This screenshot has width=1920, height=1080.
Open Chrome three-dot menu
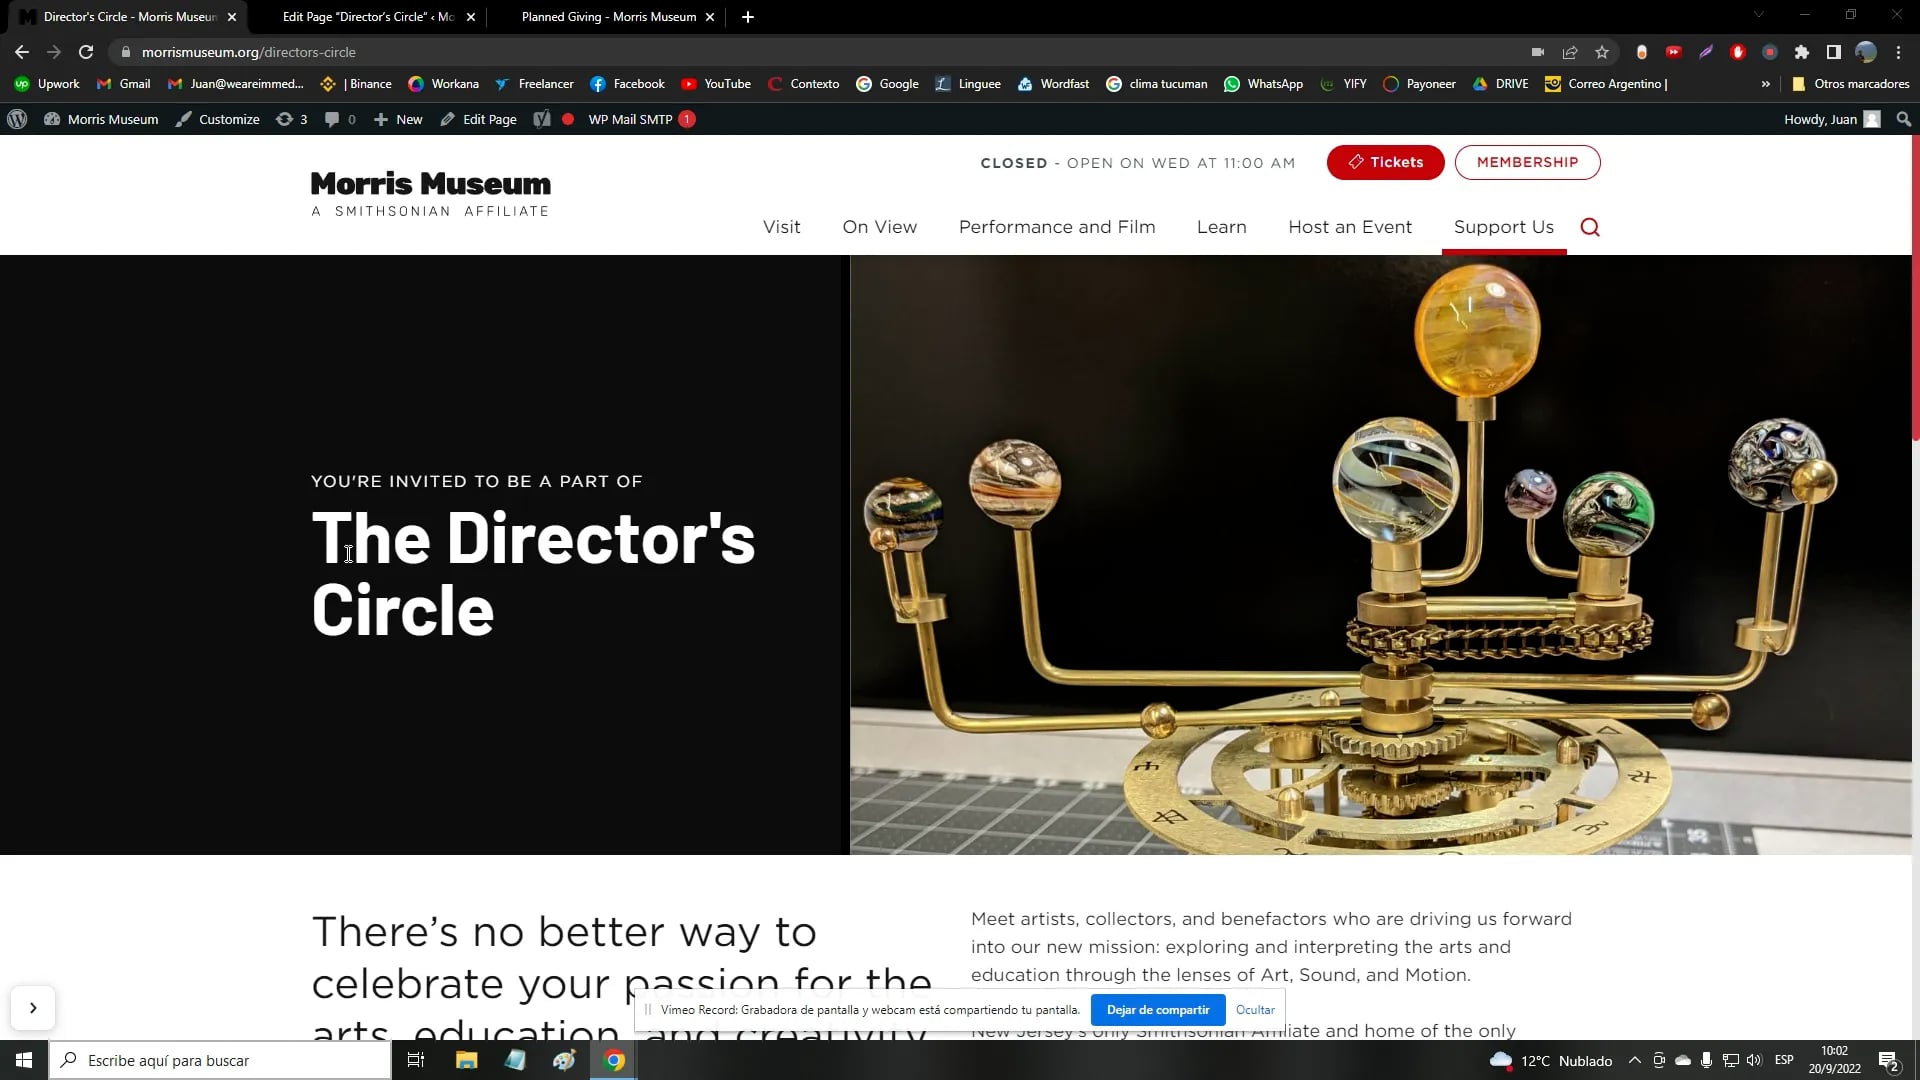coord(1898,52)
